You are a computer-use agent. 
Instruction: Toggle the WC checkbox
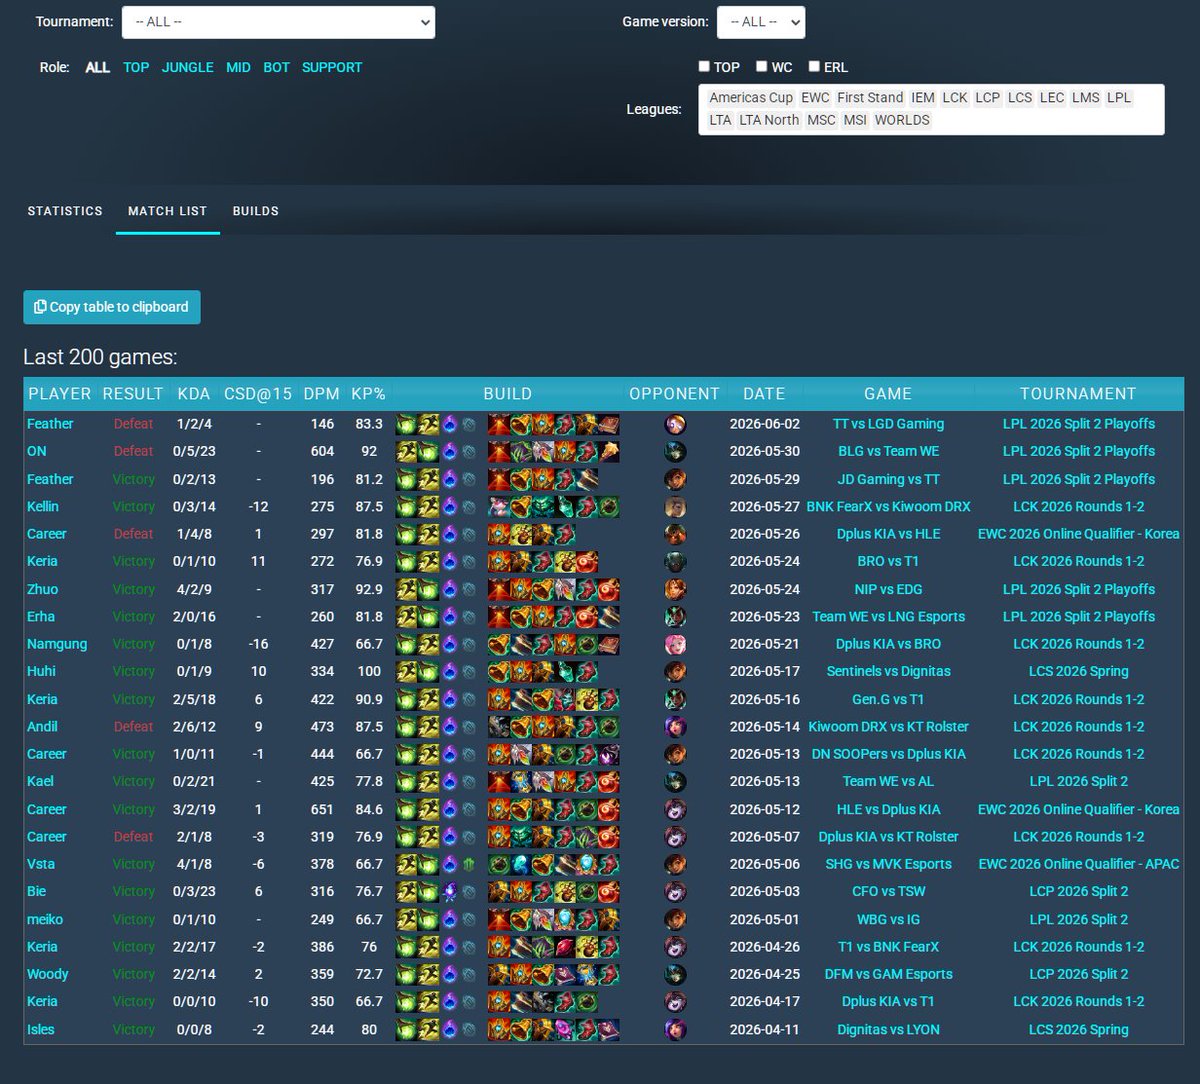pyautogui.click(x=761, y=67)
